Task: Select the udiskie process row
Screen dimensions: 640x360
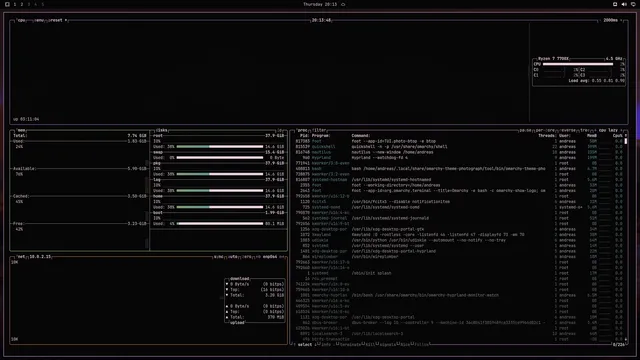Action: [x=459, y=240]
